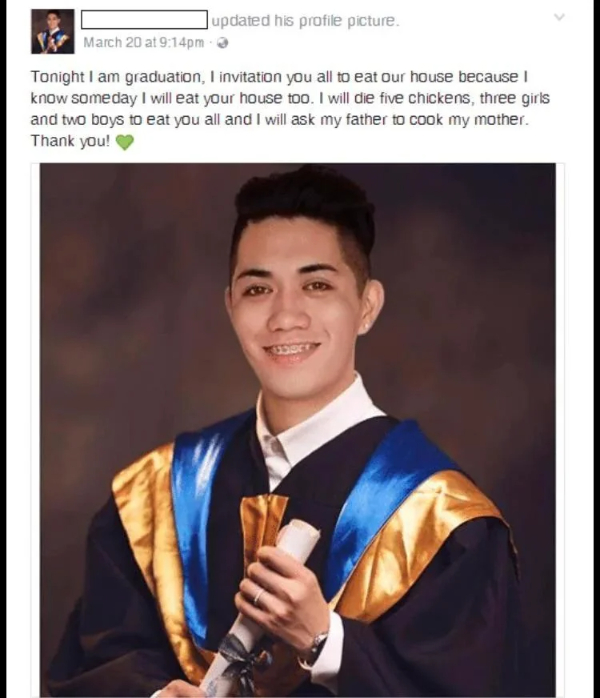
Task: Click the word 'chickens' in the post
Action: click(439, 98)
